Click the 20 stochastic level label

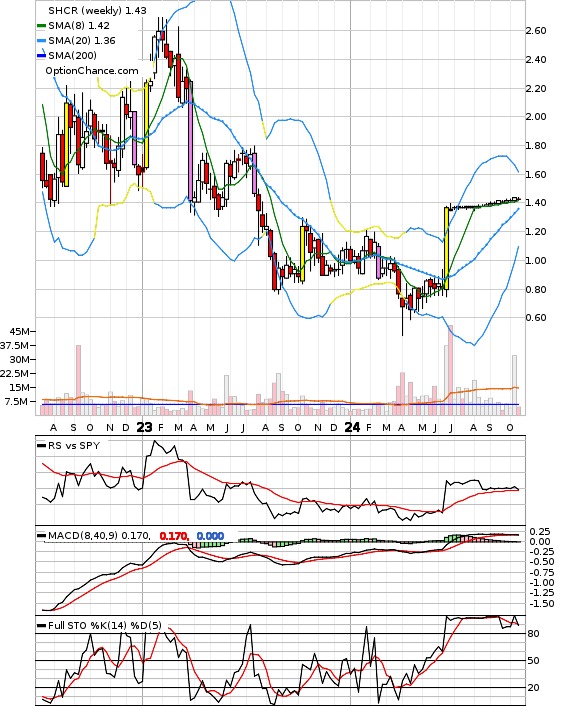tap(533, 688)
